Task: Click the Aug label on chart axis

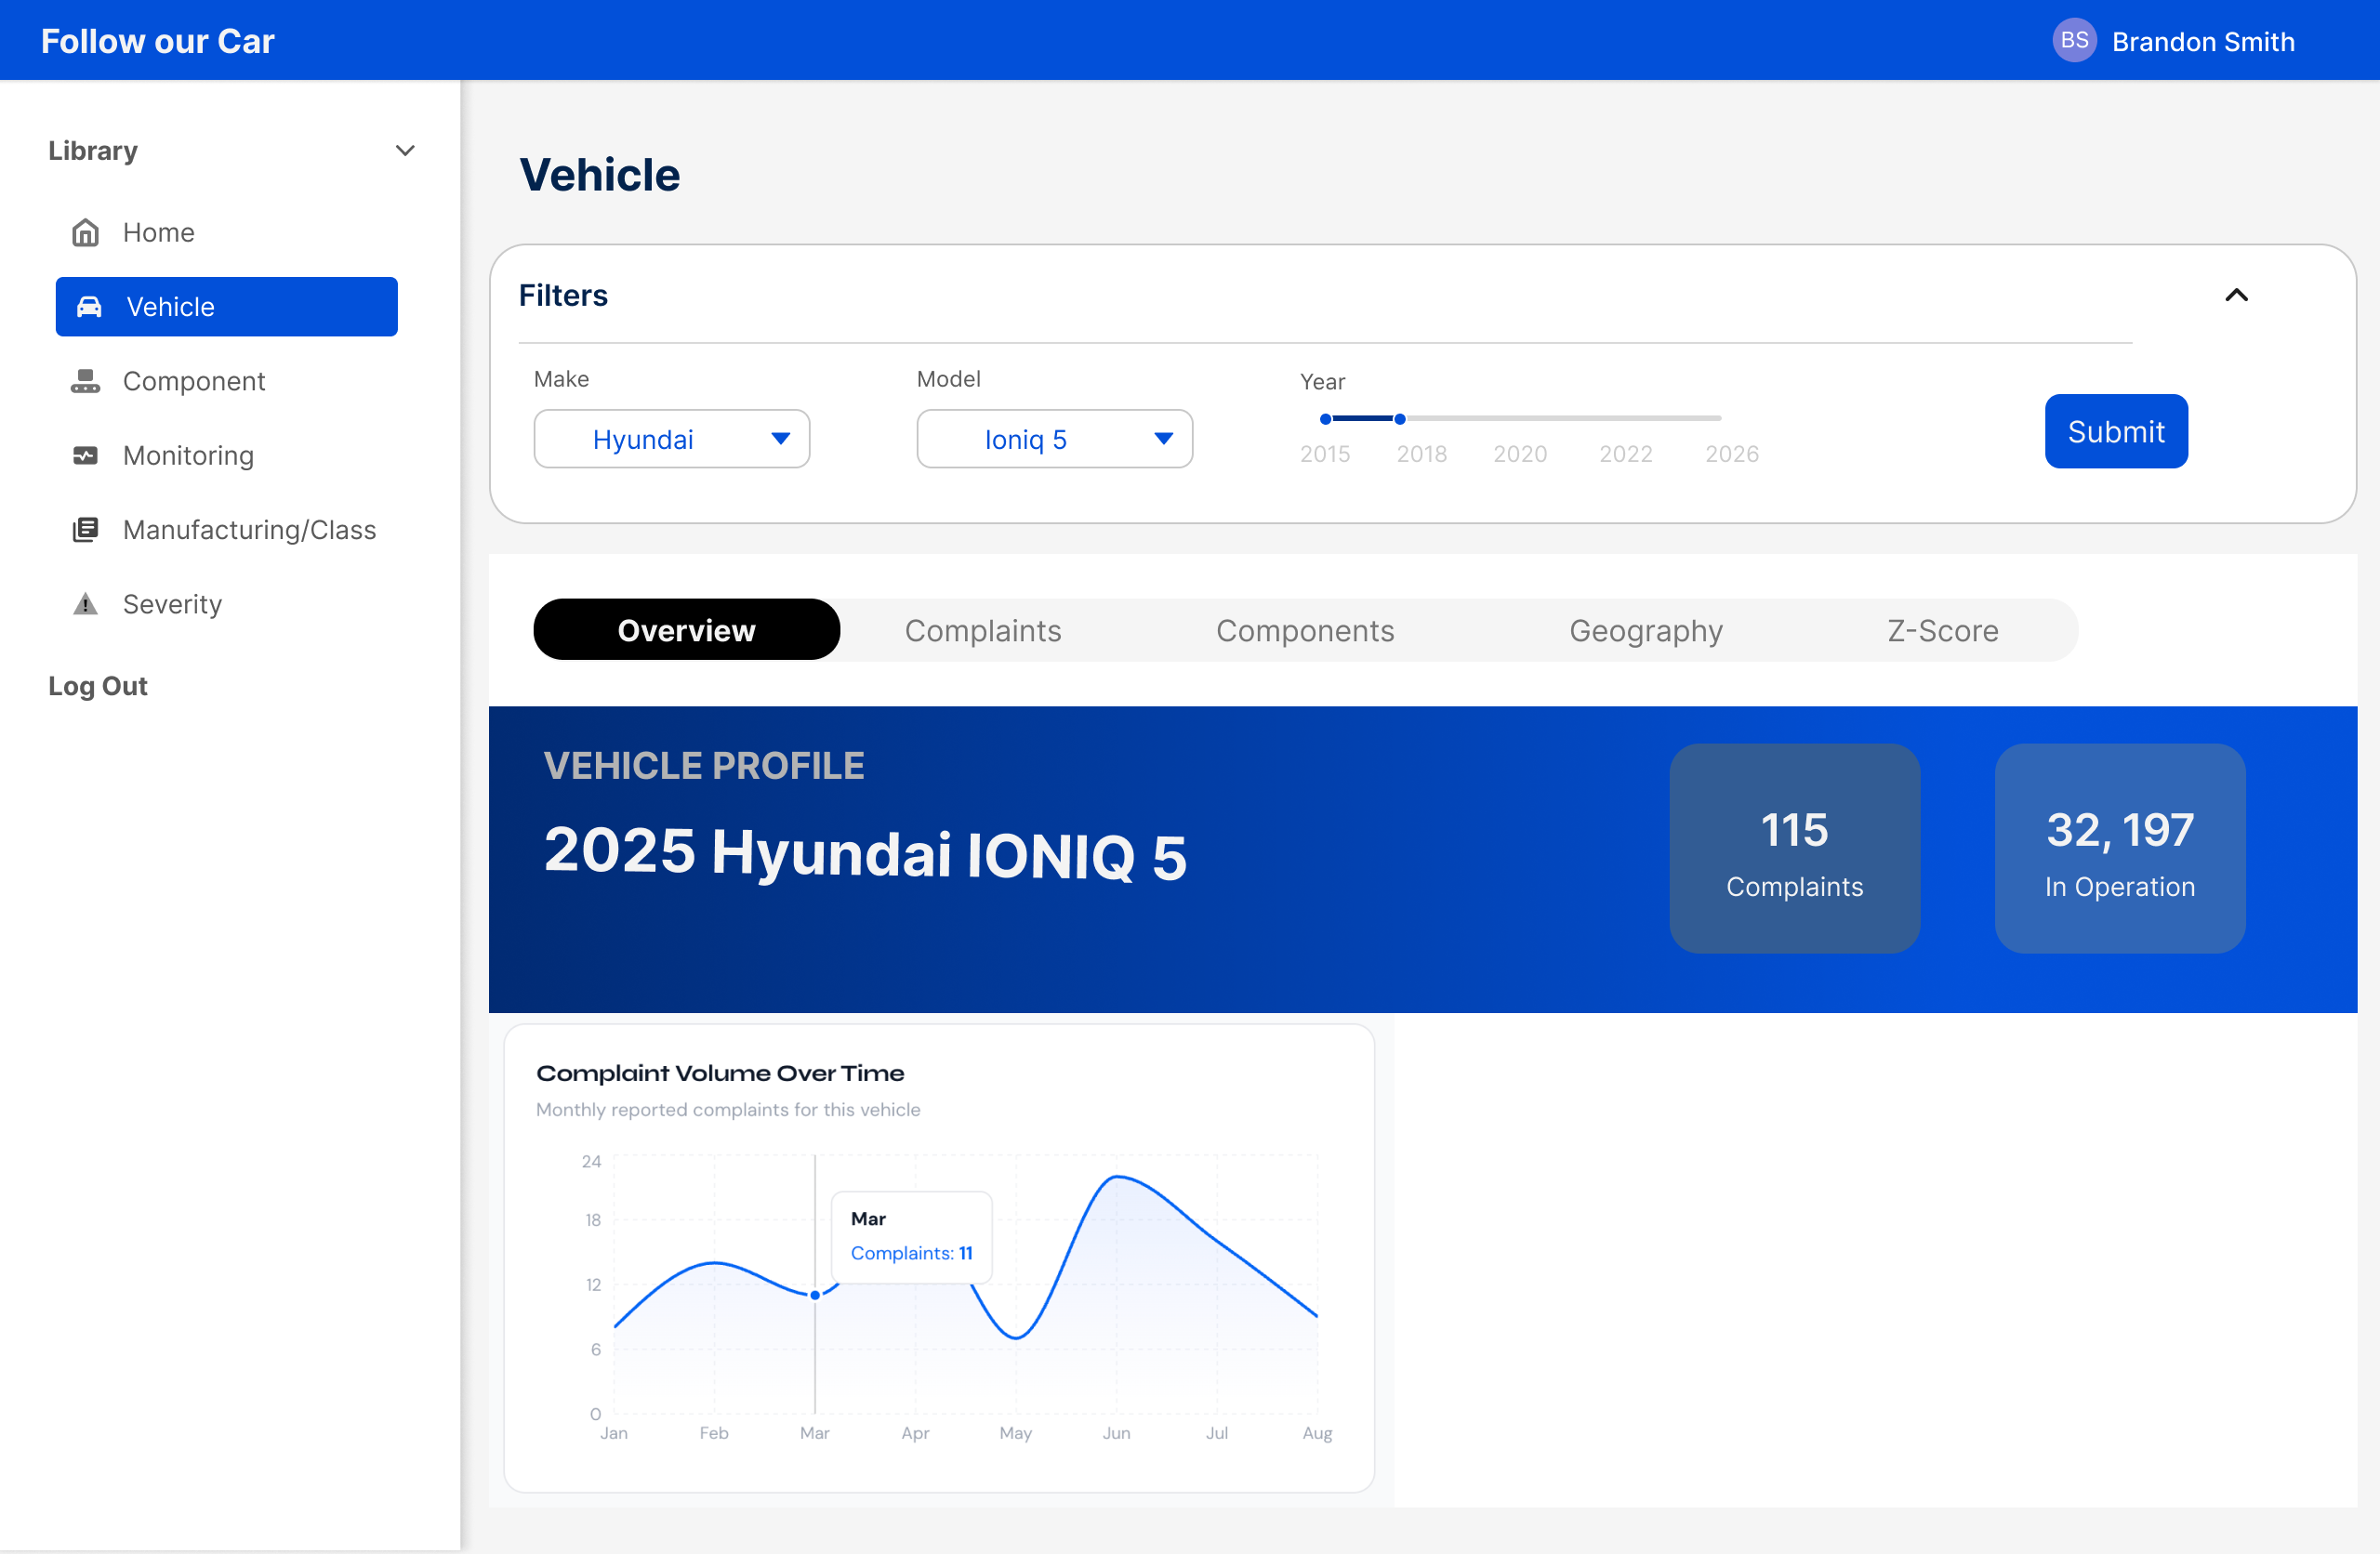Action: tap(1317, 1433)
